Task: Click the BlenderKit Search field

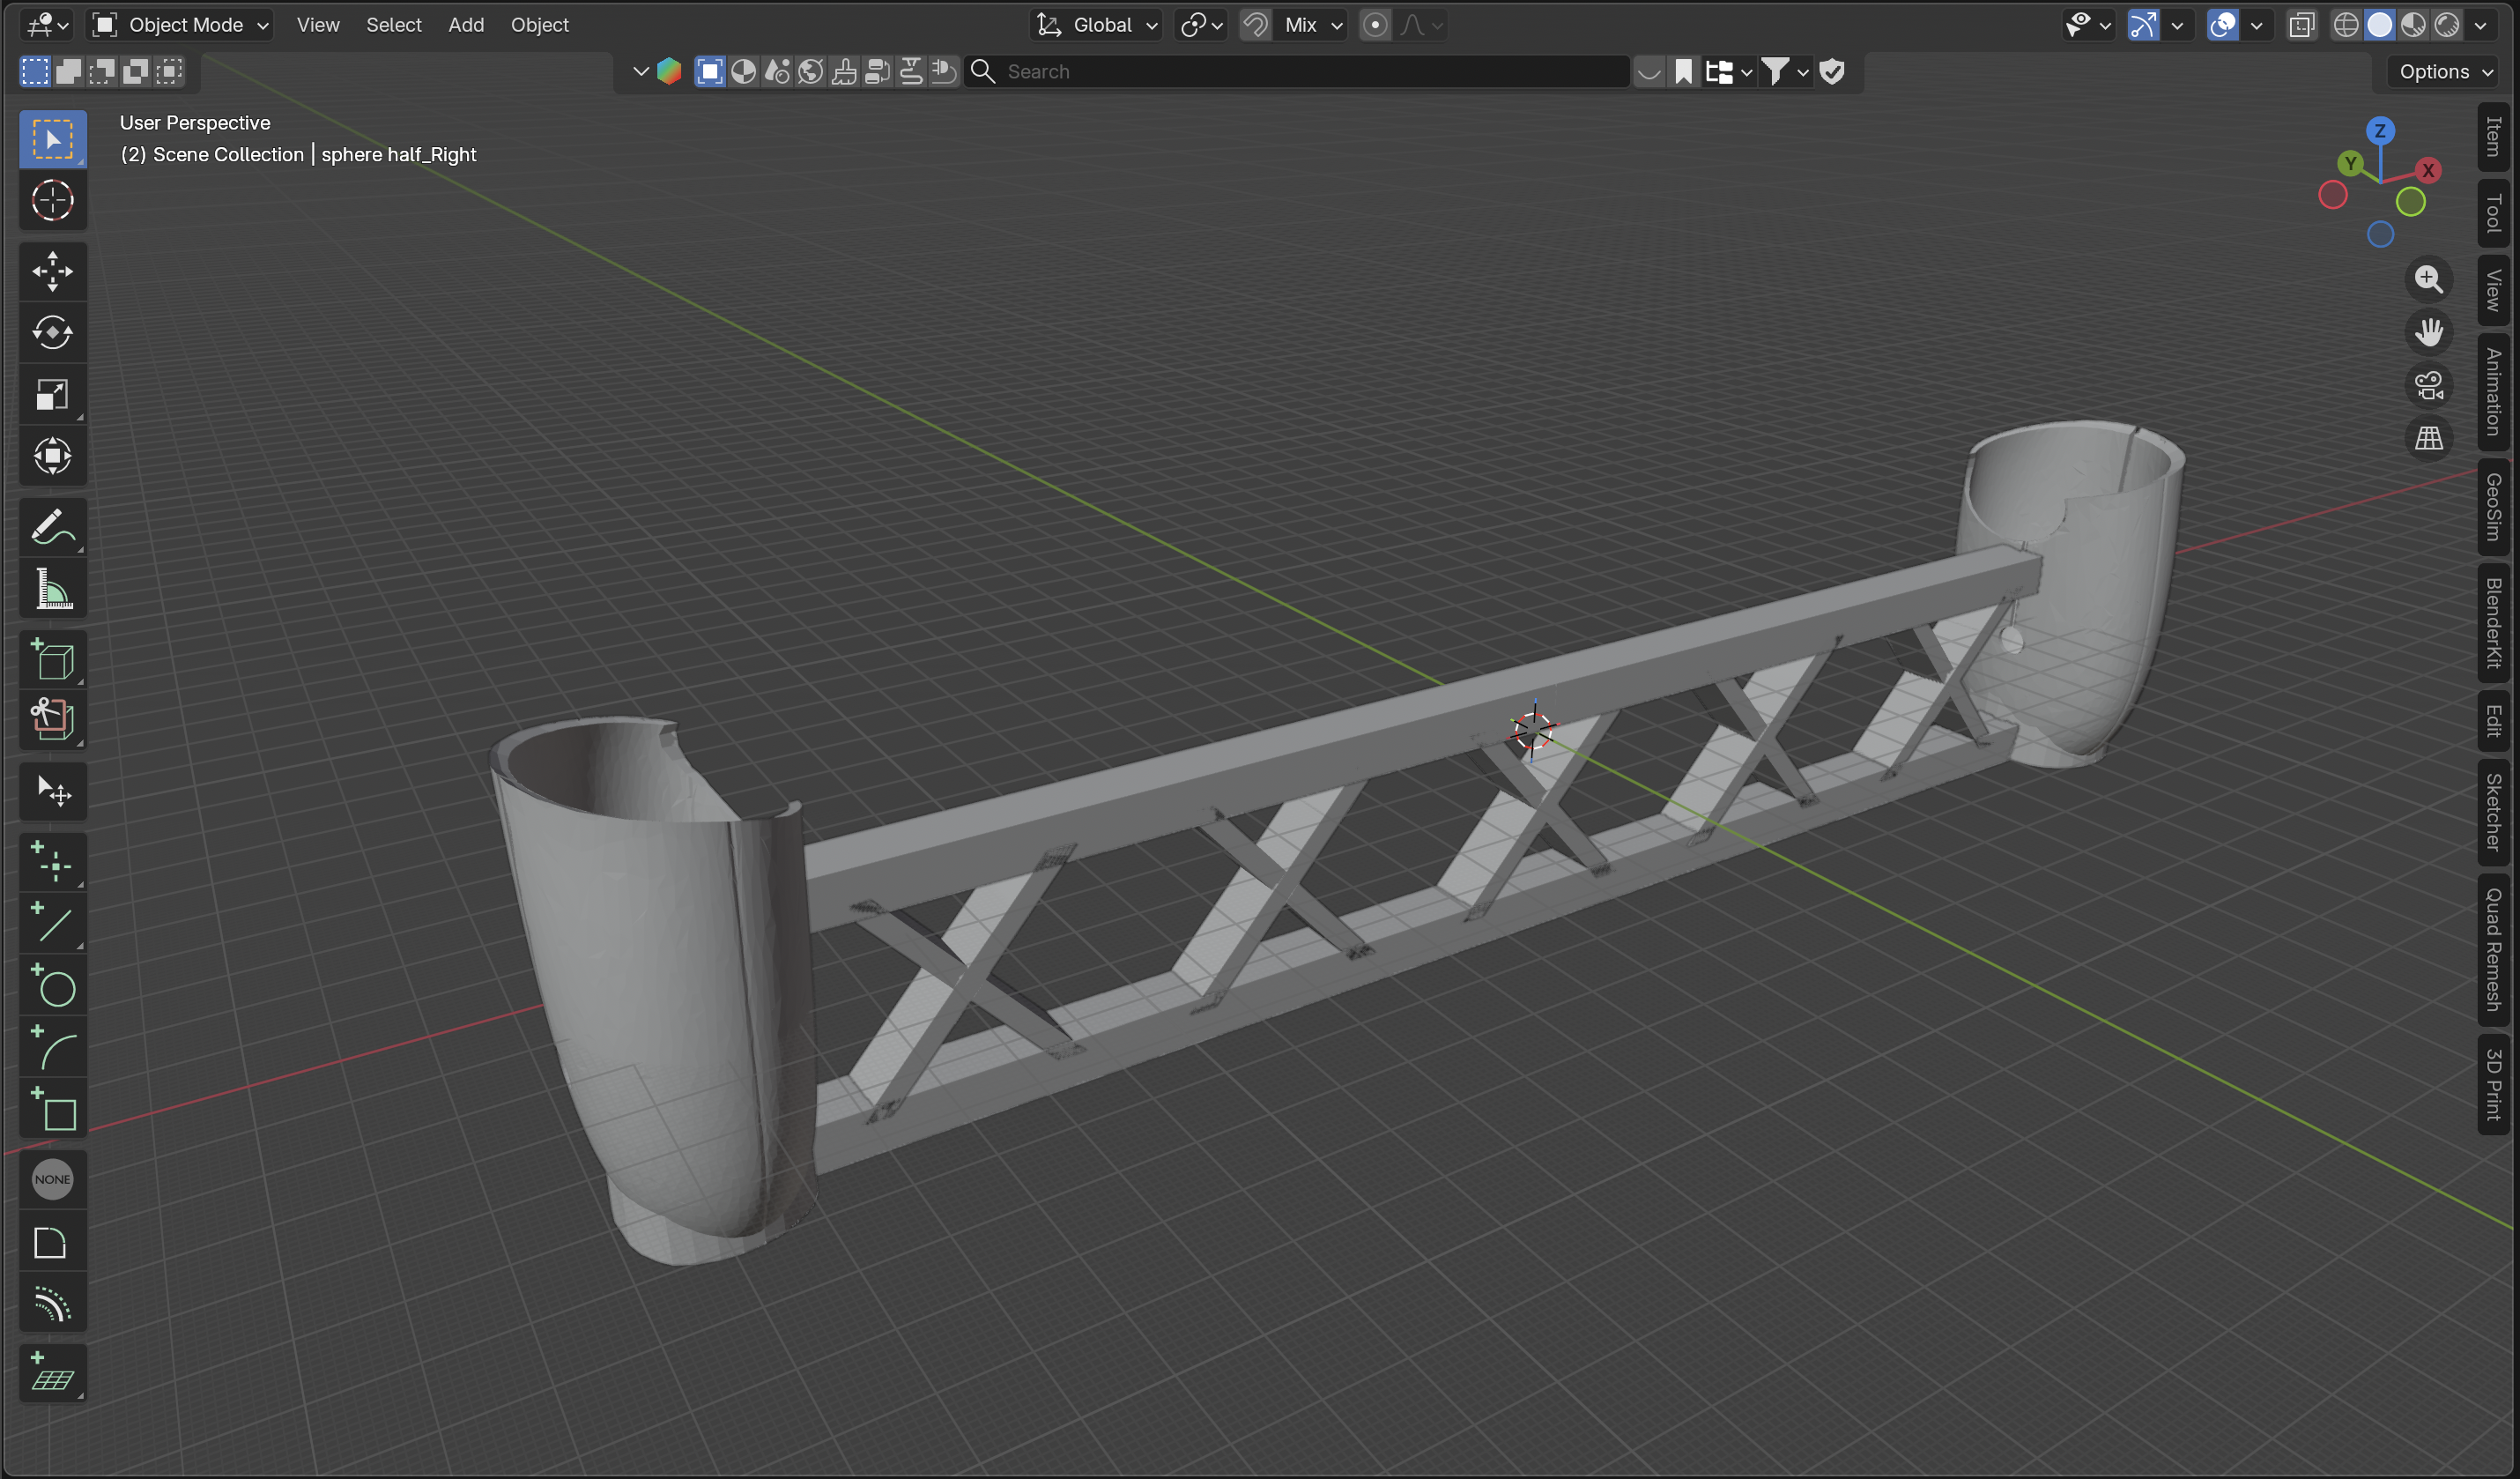Action: click(x=1300, y=72)
